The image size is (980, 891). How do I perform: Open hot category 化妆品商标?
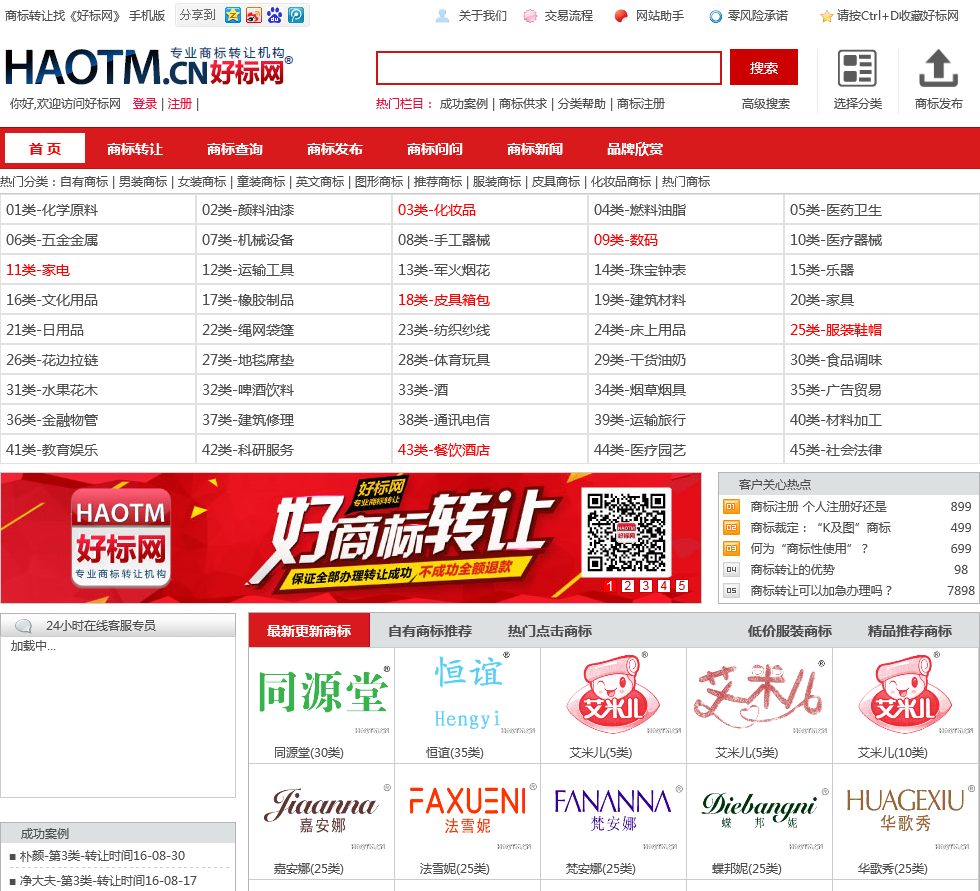(x=621, y=182)
